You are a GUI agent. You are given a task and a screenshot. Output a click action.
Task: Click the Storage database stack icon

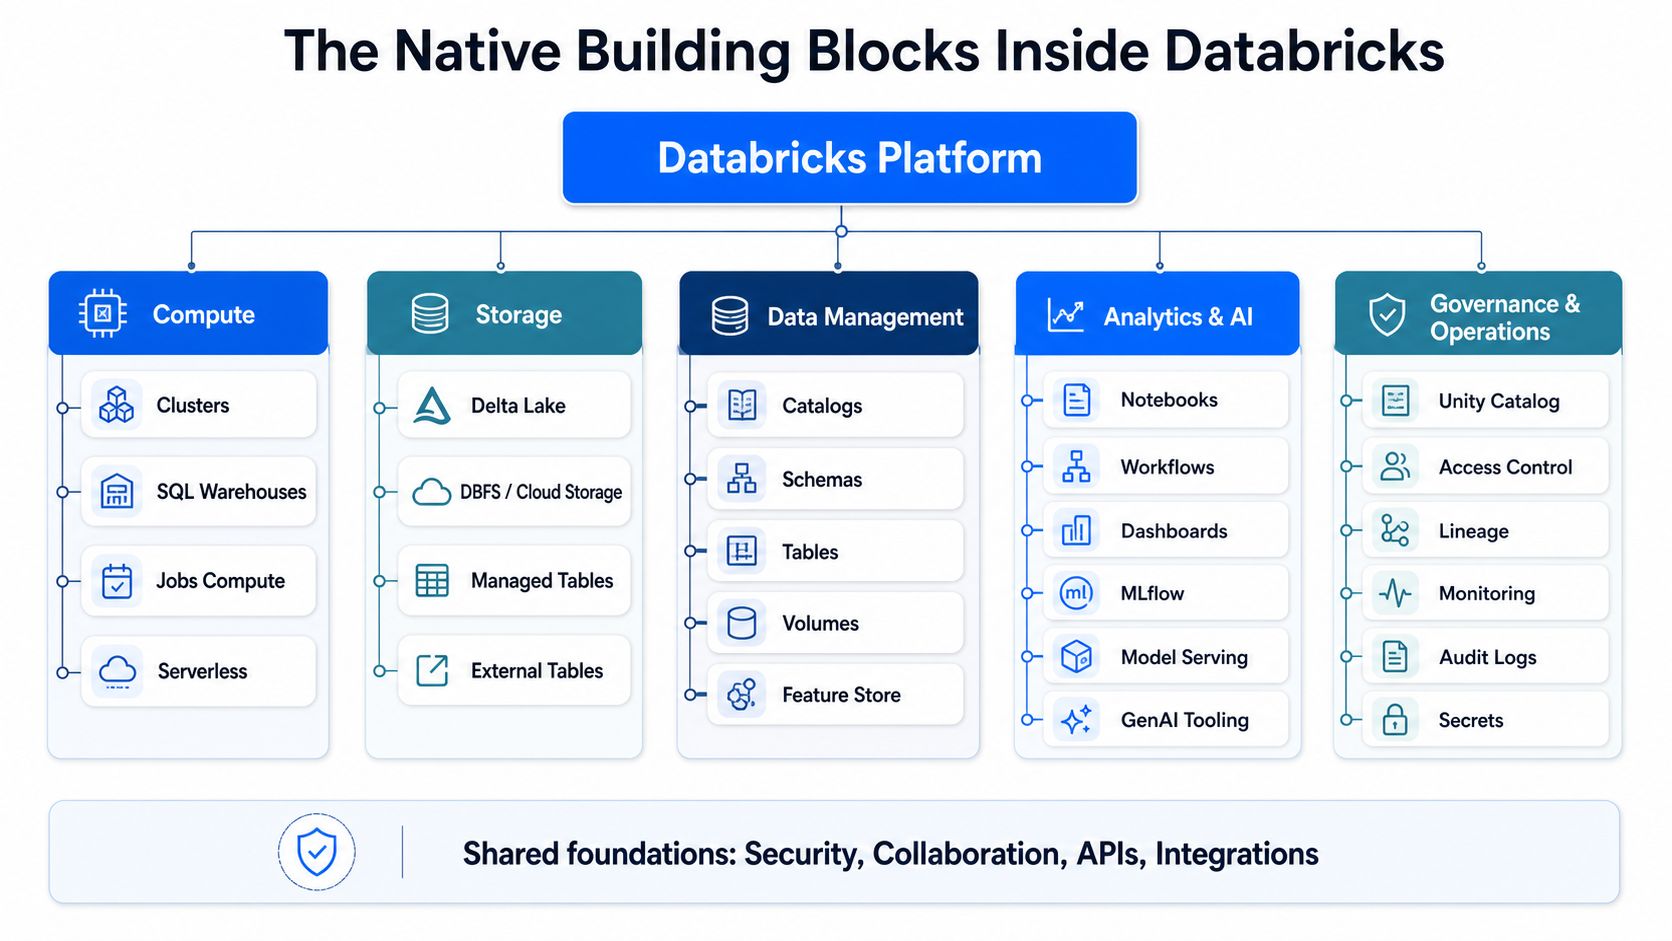(430, 314)
